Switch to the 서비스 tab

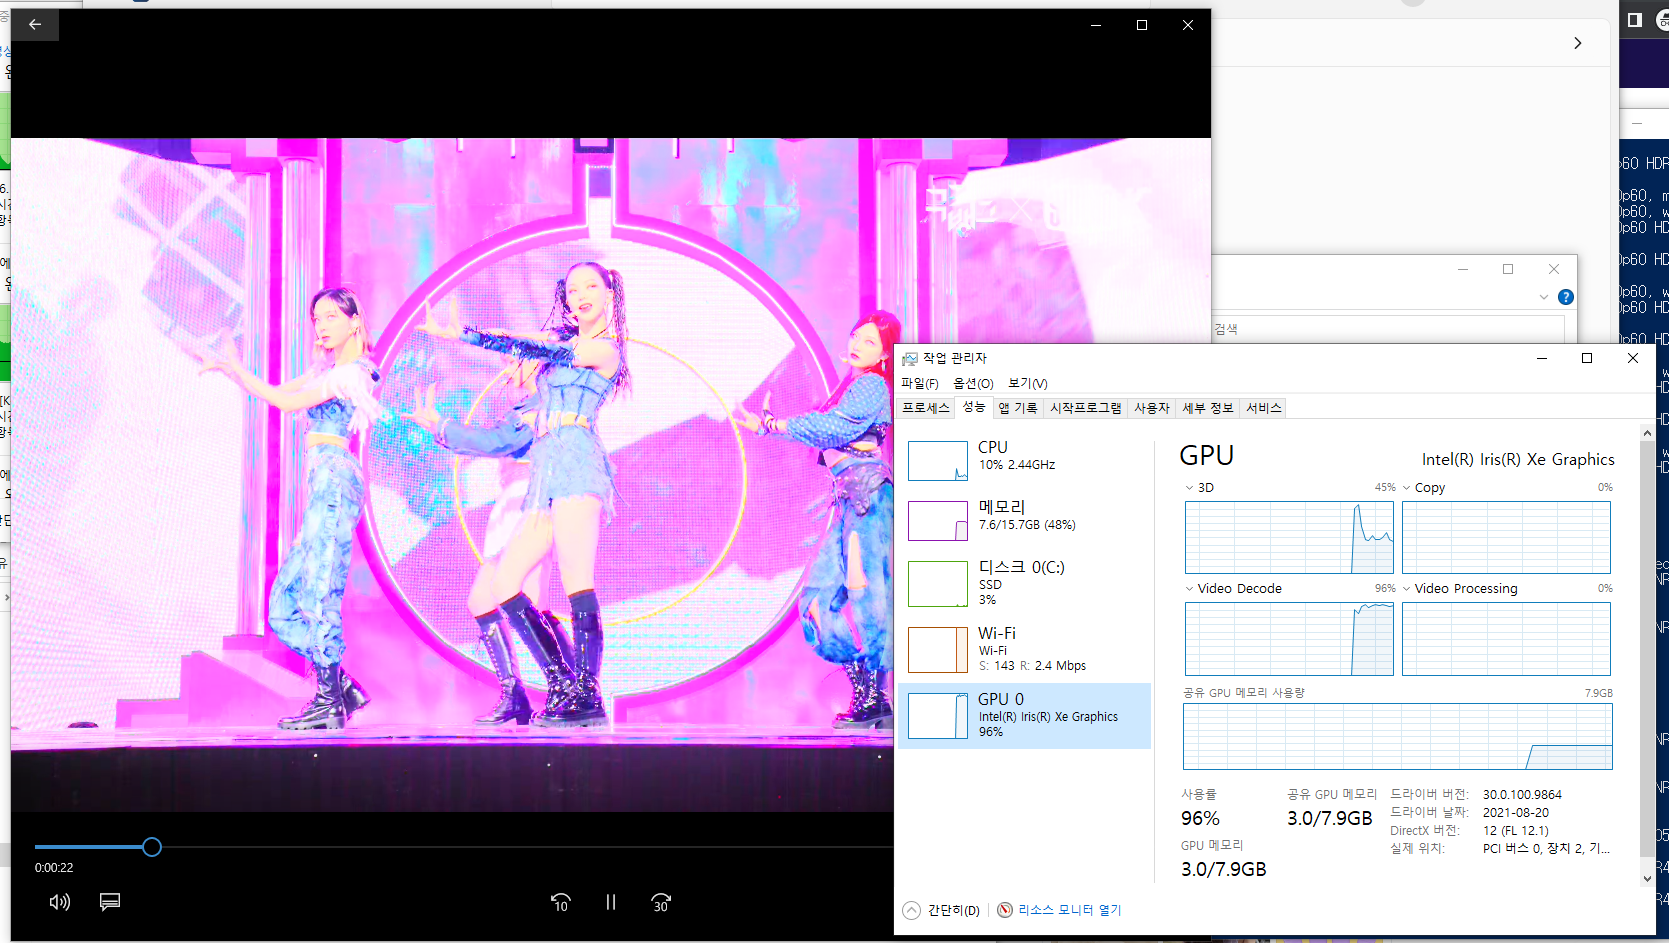pos(1263,408)
